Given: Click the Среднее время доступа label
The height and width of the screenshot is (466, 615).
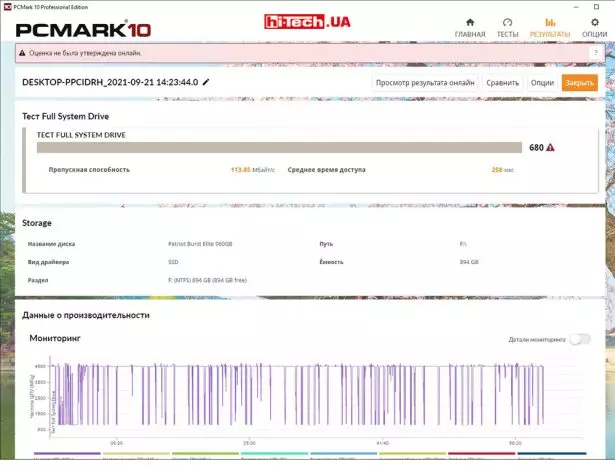Looking at the screenshot, I should pos(326,170).
